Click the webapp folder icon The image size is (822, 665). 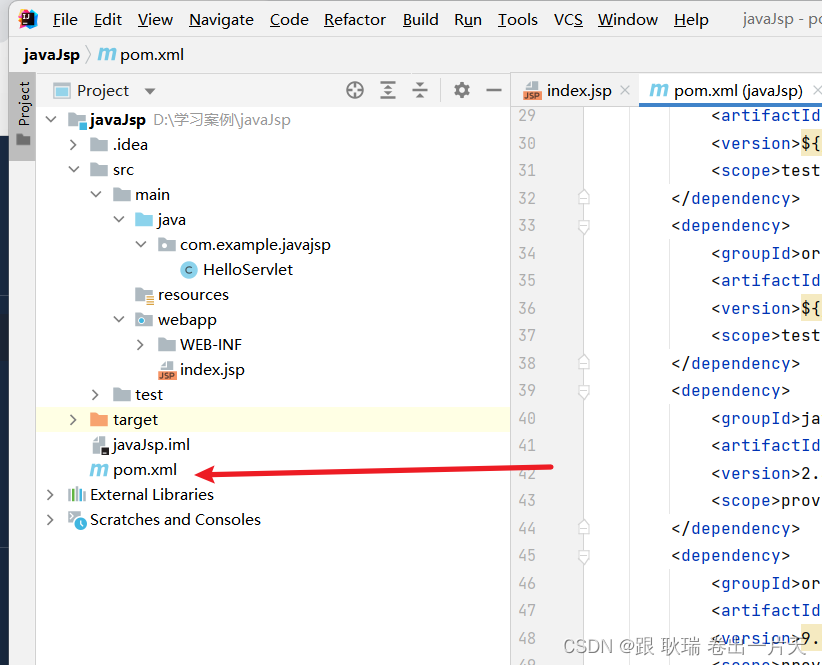point(144,319)
